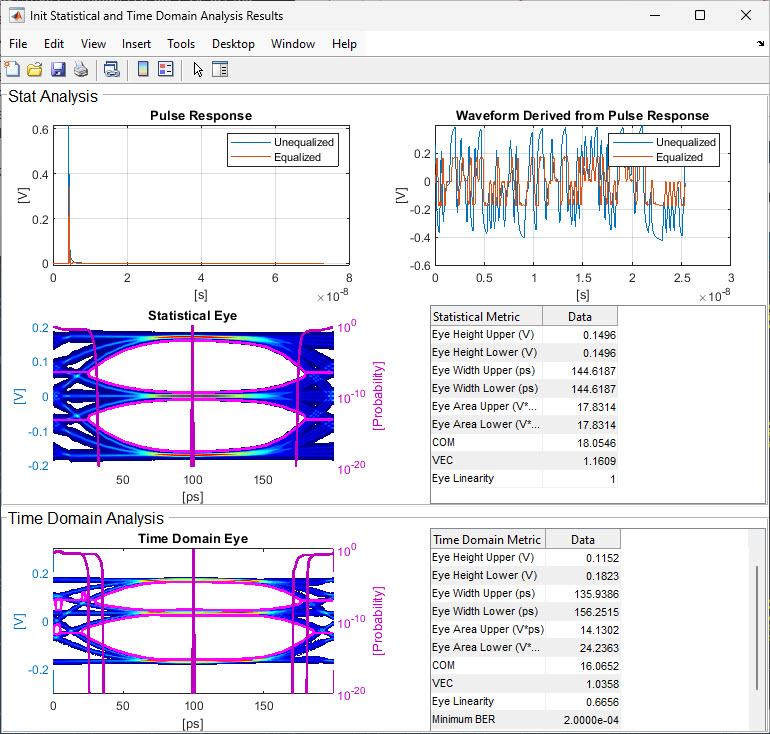The height and width of the screenshot is (734, 770).
Task: Select the COM value 18.0546 cell
Action: click(x=580, y=442)
